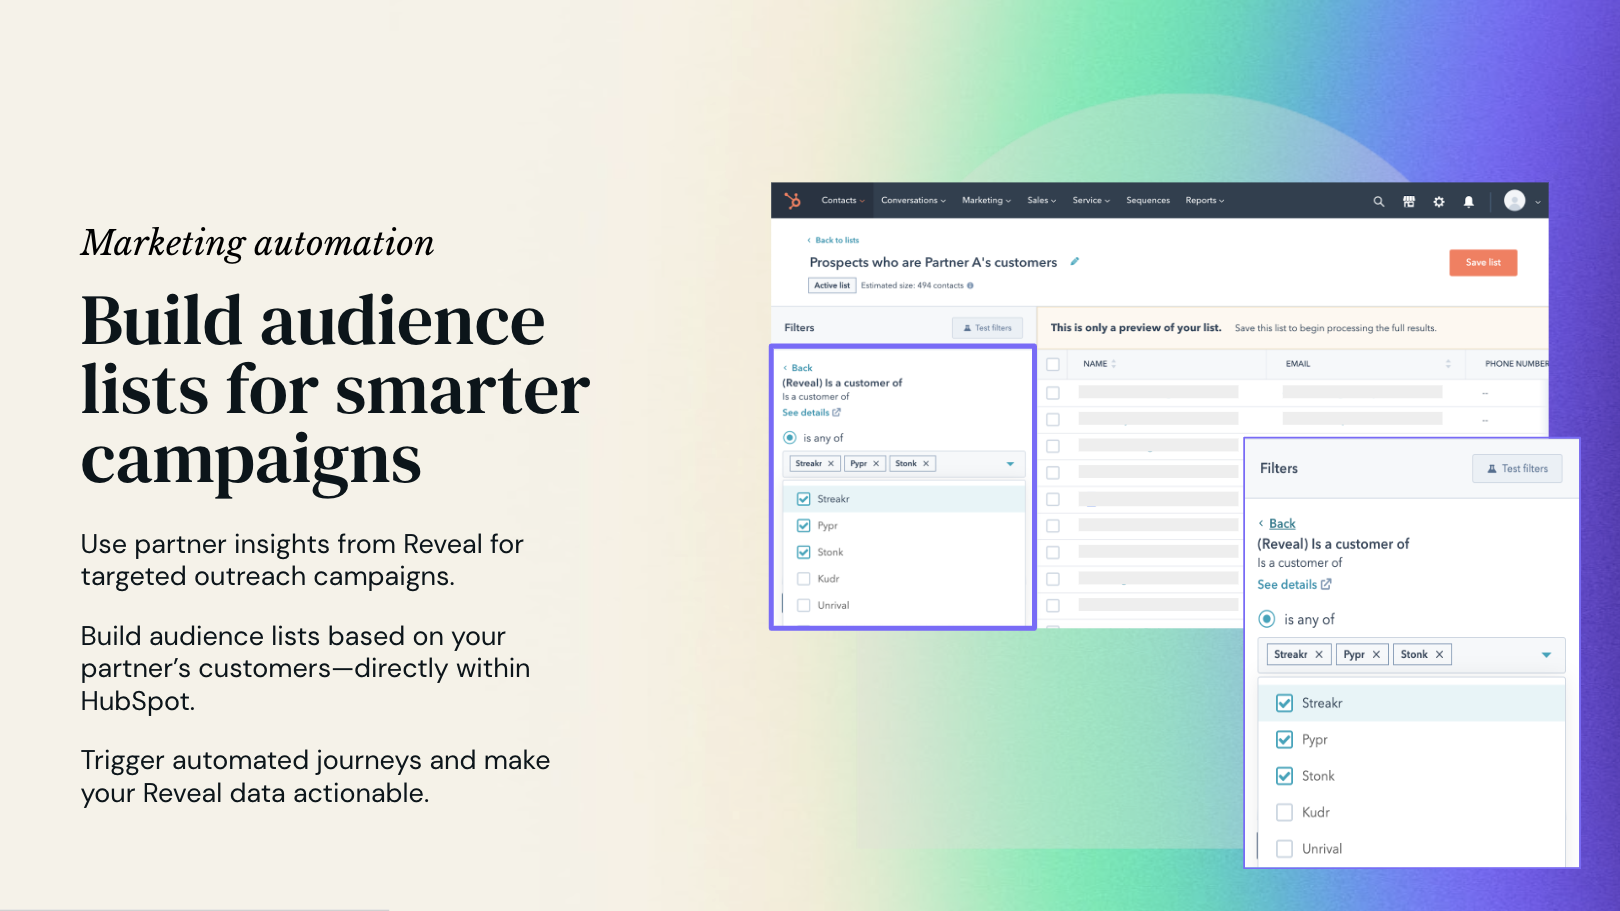This screenshot has width=1620, height=911.
Task: Open the Marketing menu
Action: pos(986,201)
